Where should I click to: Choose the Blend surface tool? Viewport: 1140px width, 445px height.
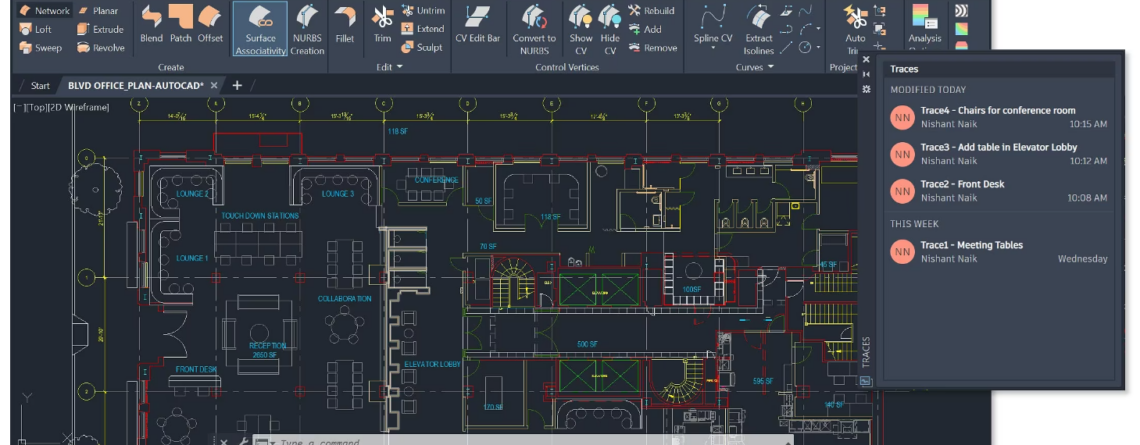151,24
